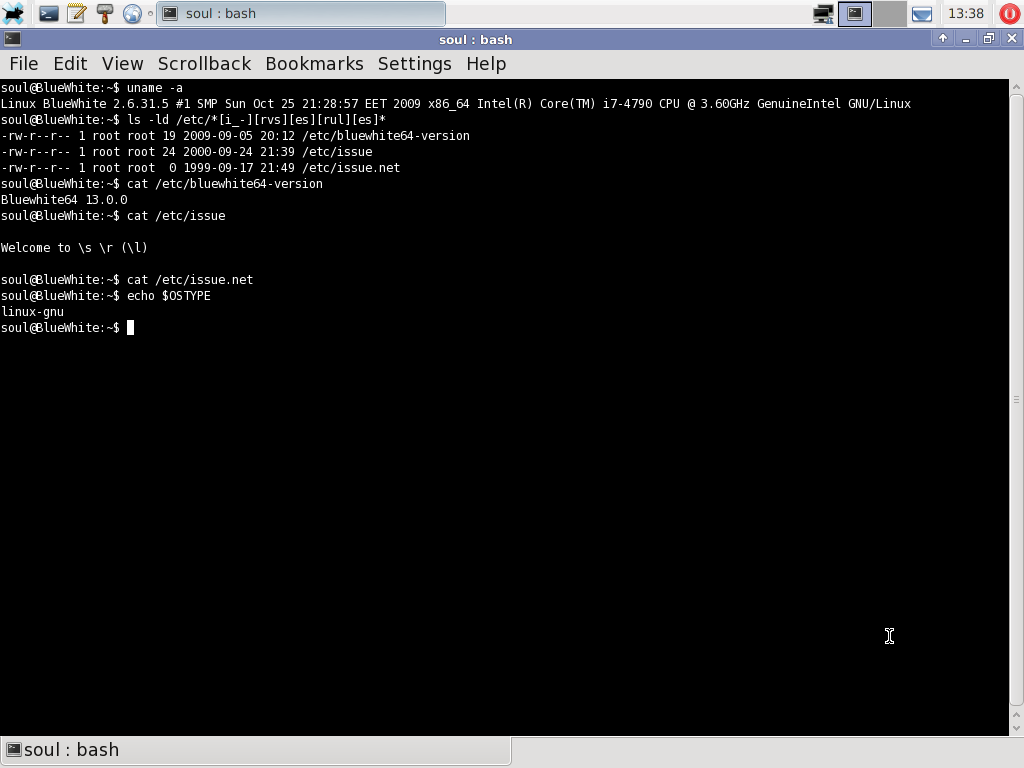Click 'Bluewhite64 13.0.0' output line

[64, 200]
